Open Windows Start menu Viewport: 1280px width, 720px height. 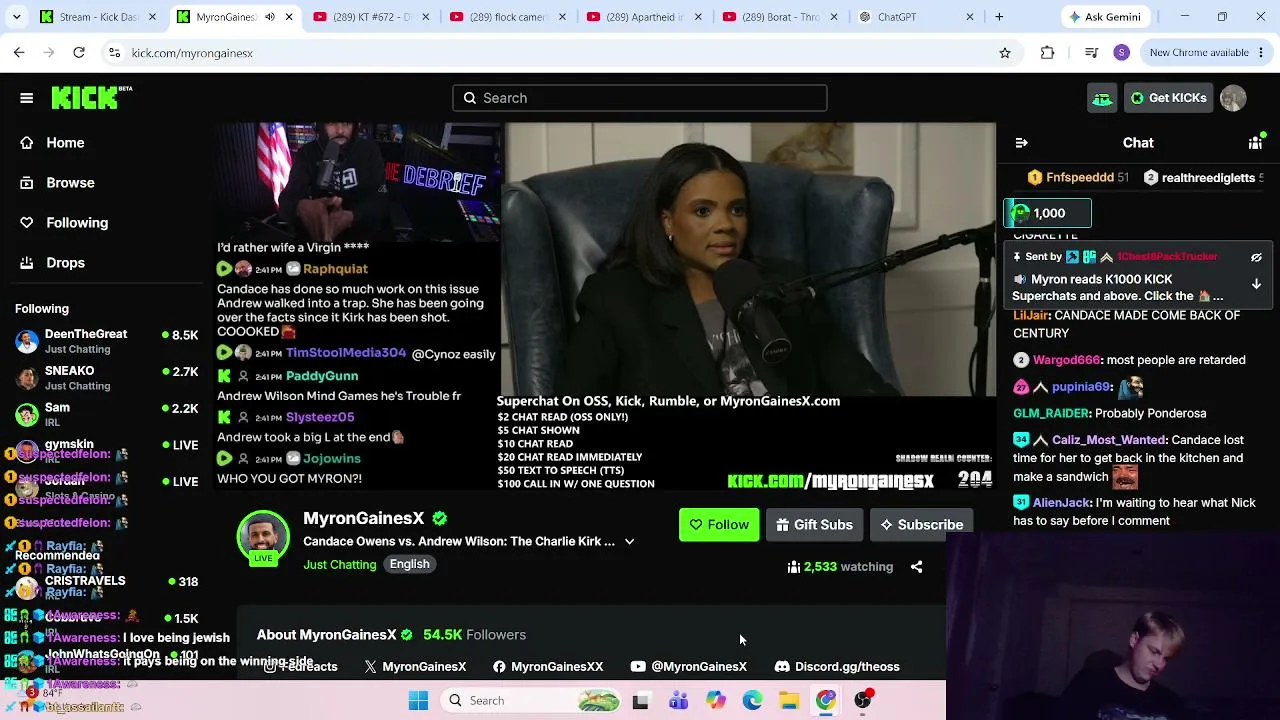pos(418,701)
